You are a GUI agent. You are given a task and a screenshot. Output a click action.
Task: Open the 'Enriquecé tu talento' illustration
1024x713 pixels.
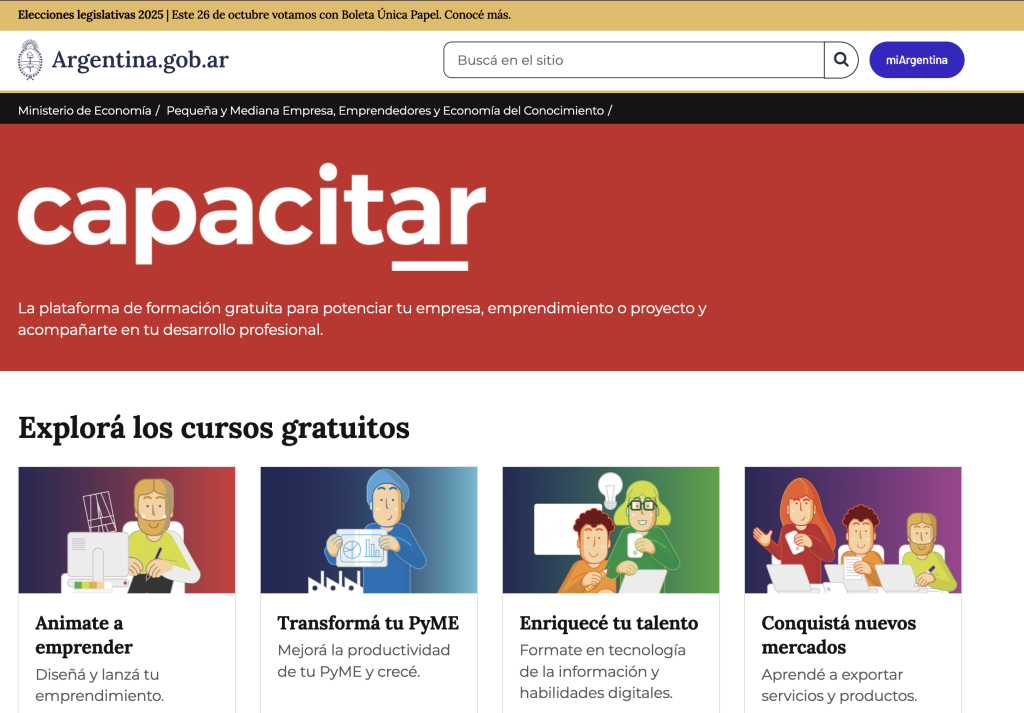(x=611, y=530)
